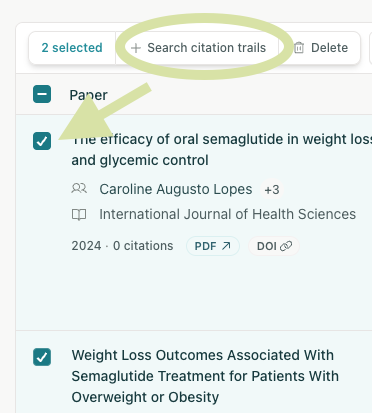Viewport: 372px width, 413px height.
Task: Click the Paper column header
Action: [88, 95]
